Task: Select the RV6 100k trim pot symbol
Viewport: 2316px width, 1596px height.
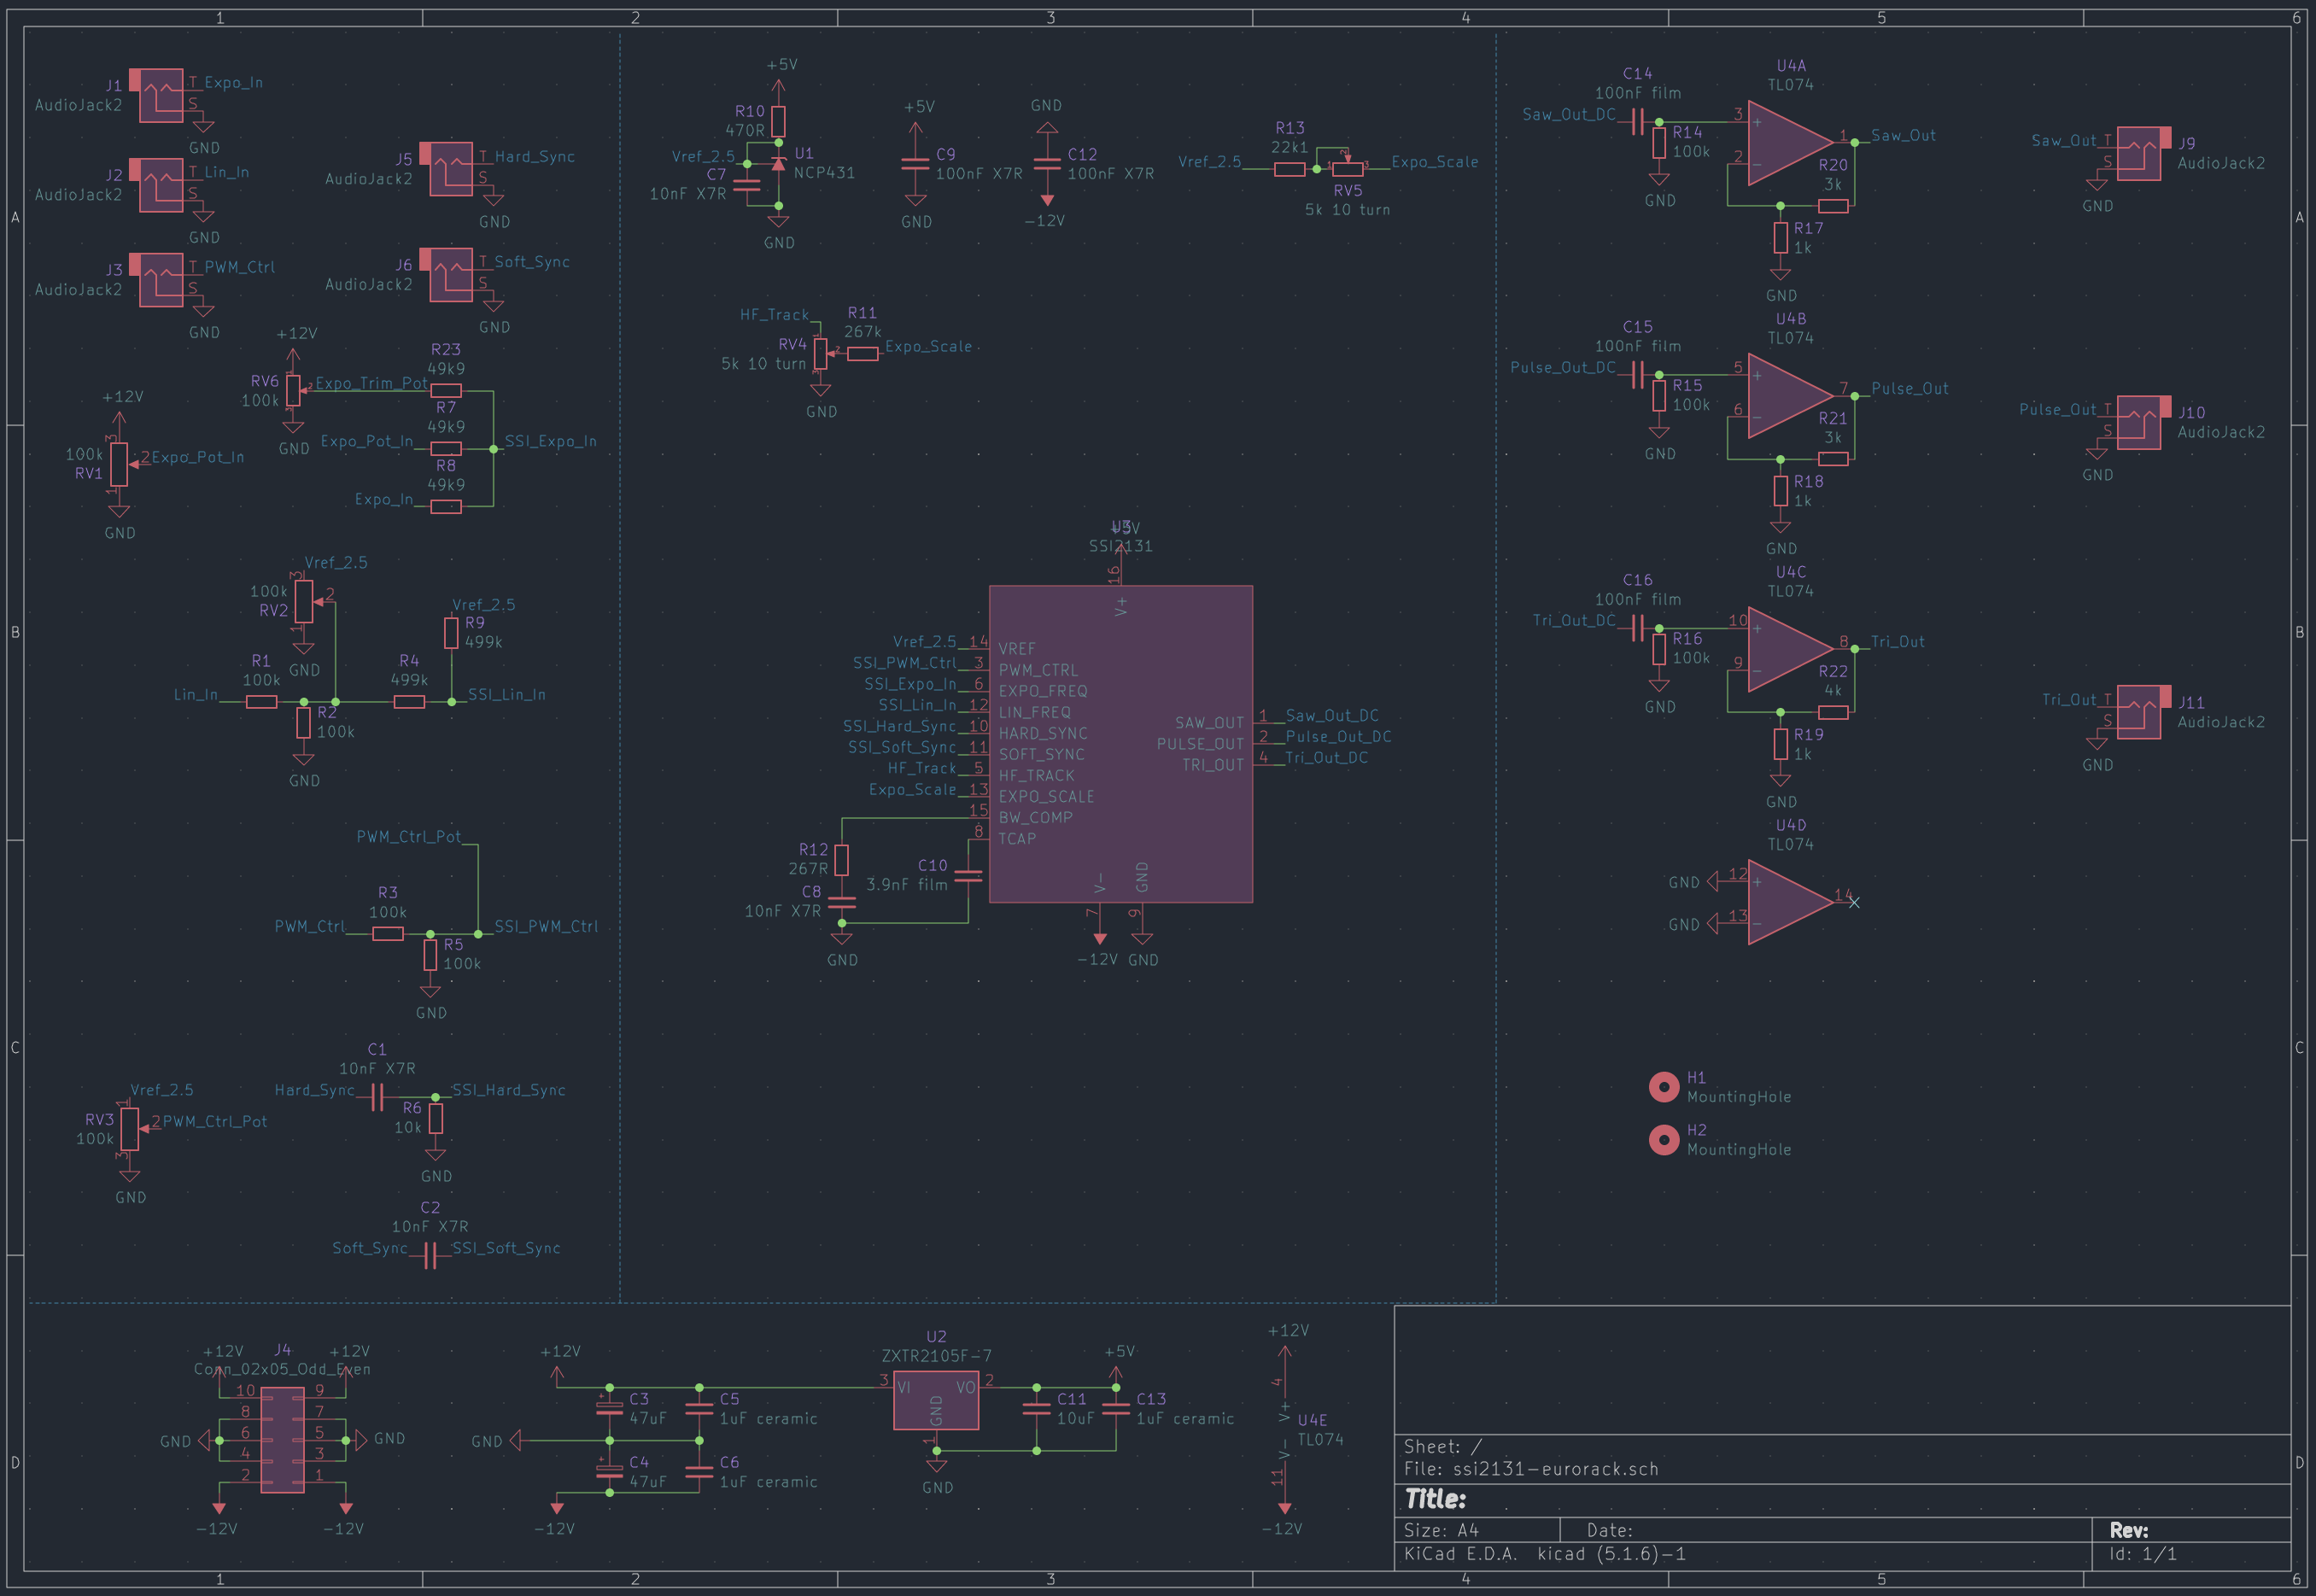Action: 293,390
